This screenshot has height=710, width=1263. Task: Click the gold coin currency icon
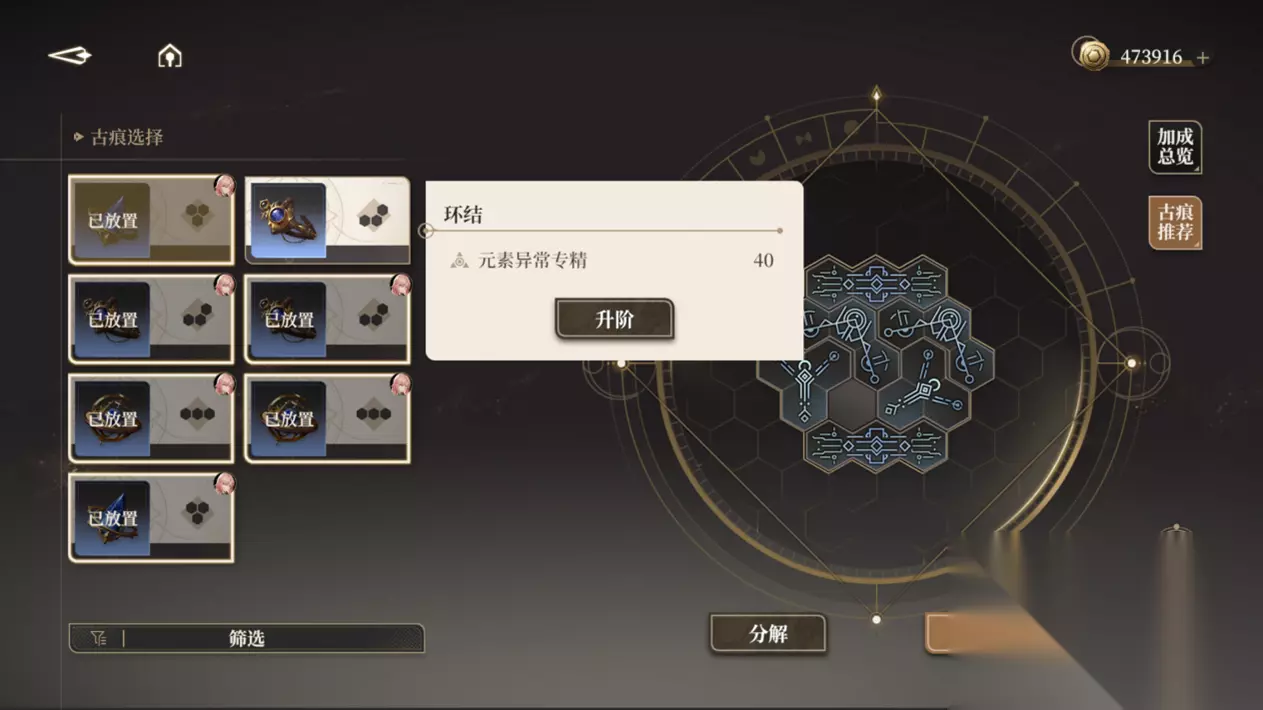1092,55
